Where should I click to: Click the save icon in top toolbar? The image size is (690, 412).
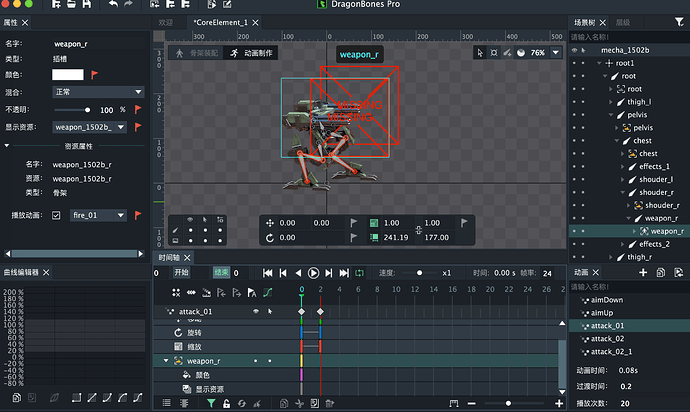pyautogui.click(x=87, y=4)
